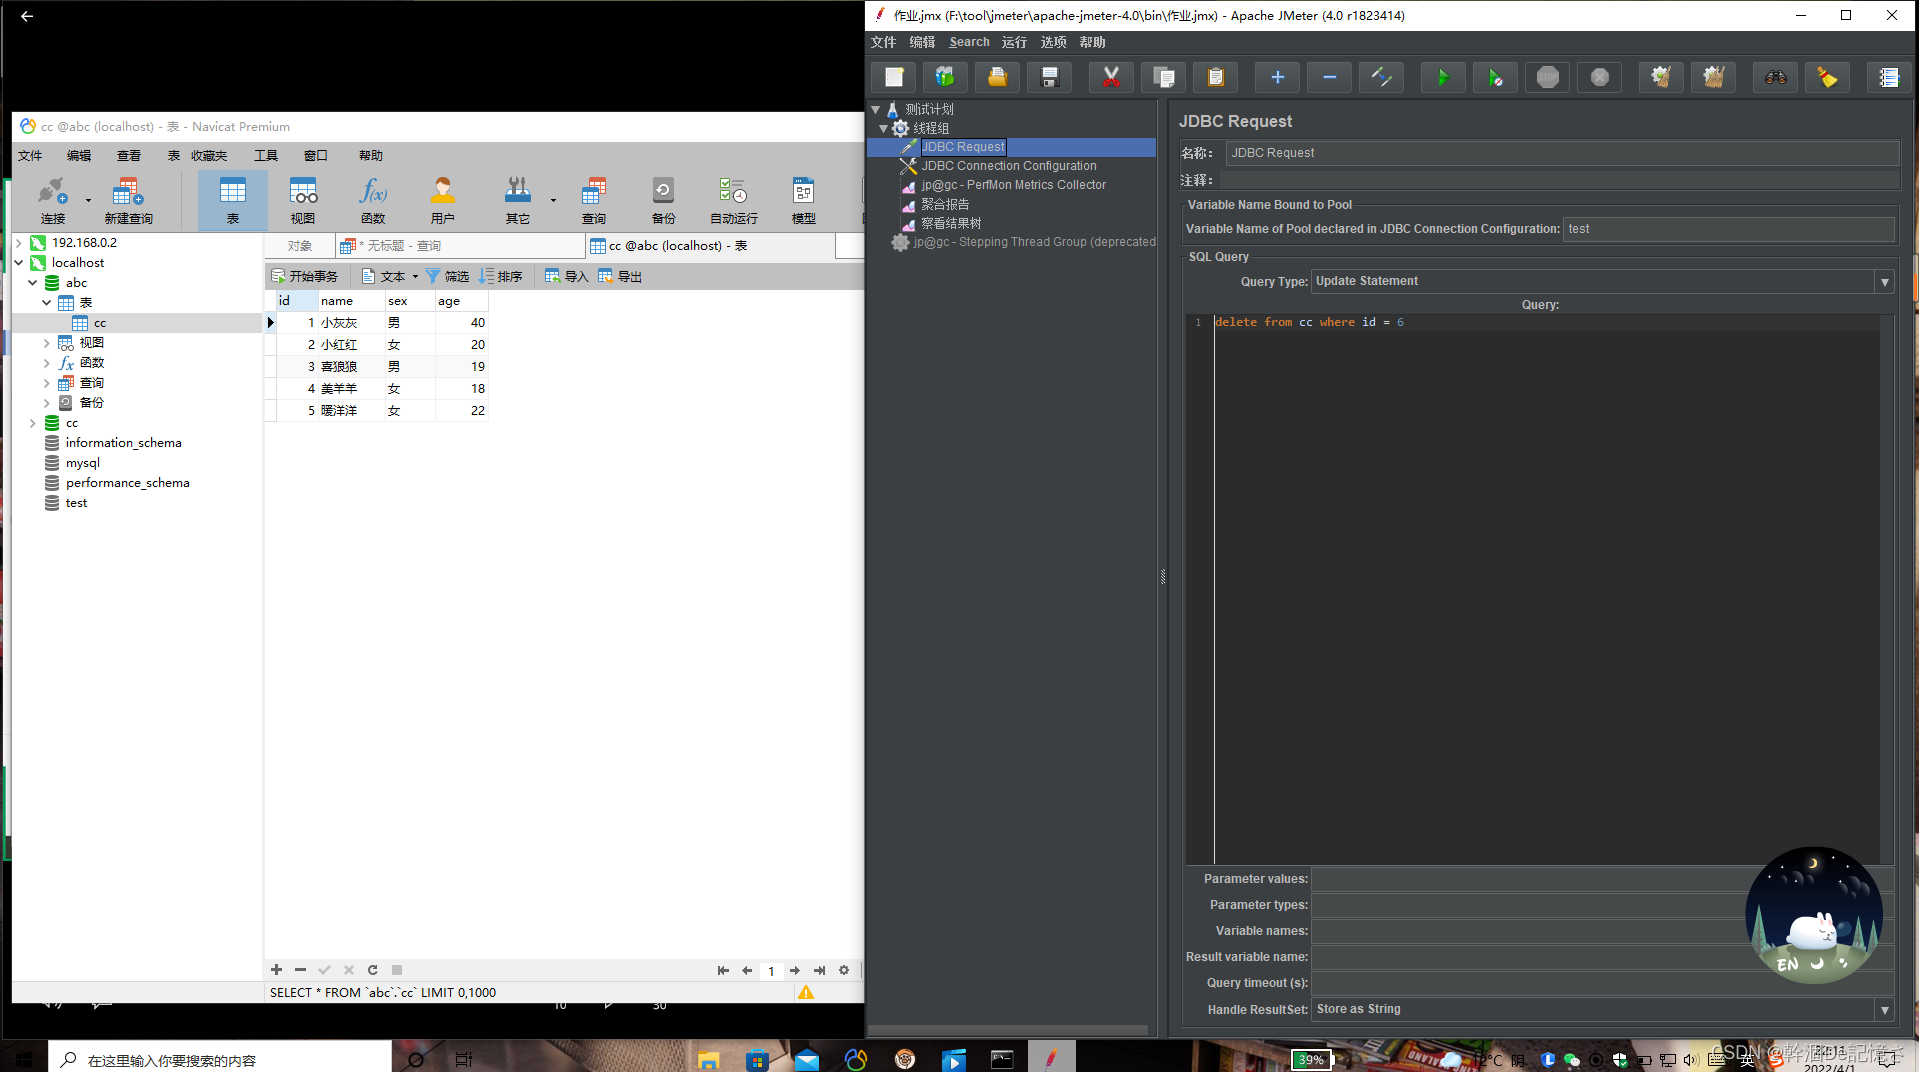Clear all results in JMeter
The height and width of the screenshot is (1072, 1919).
click(x=1713, y=77)
